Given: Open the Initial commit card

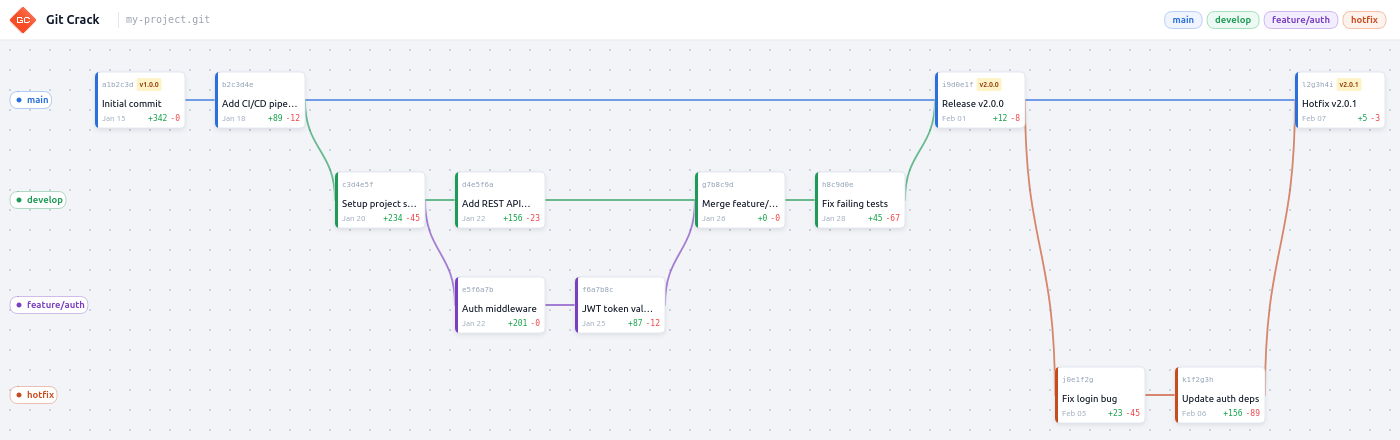Looking at the screenshot, I should (140, 100).
